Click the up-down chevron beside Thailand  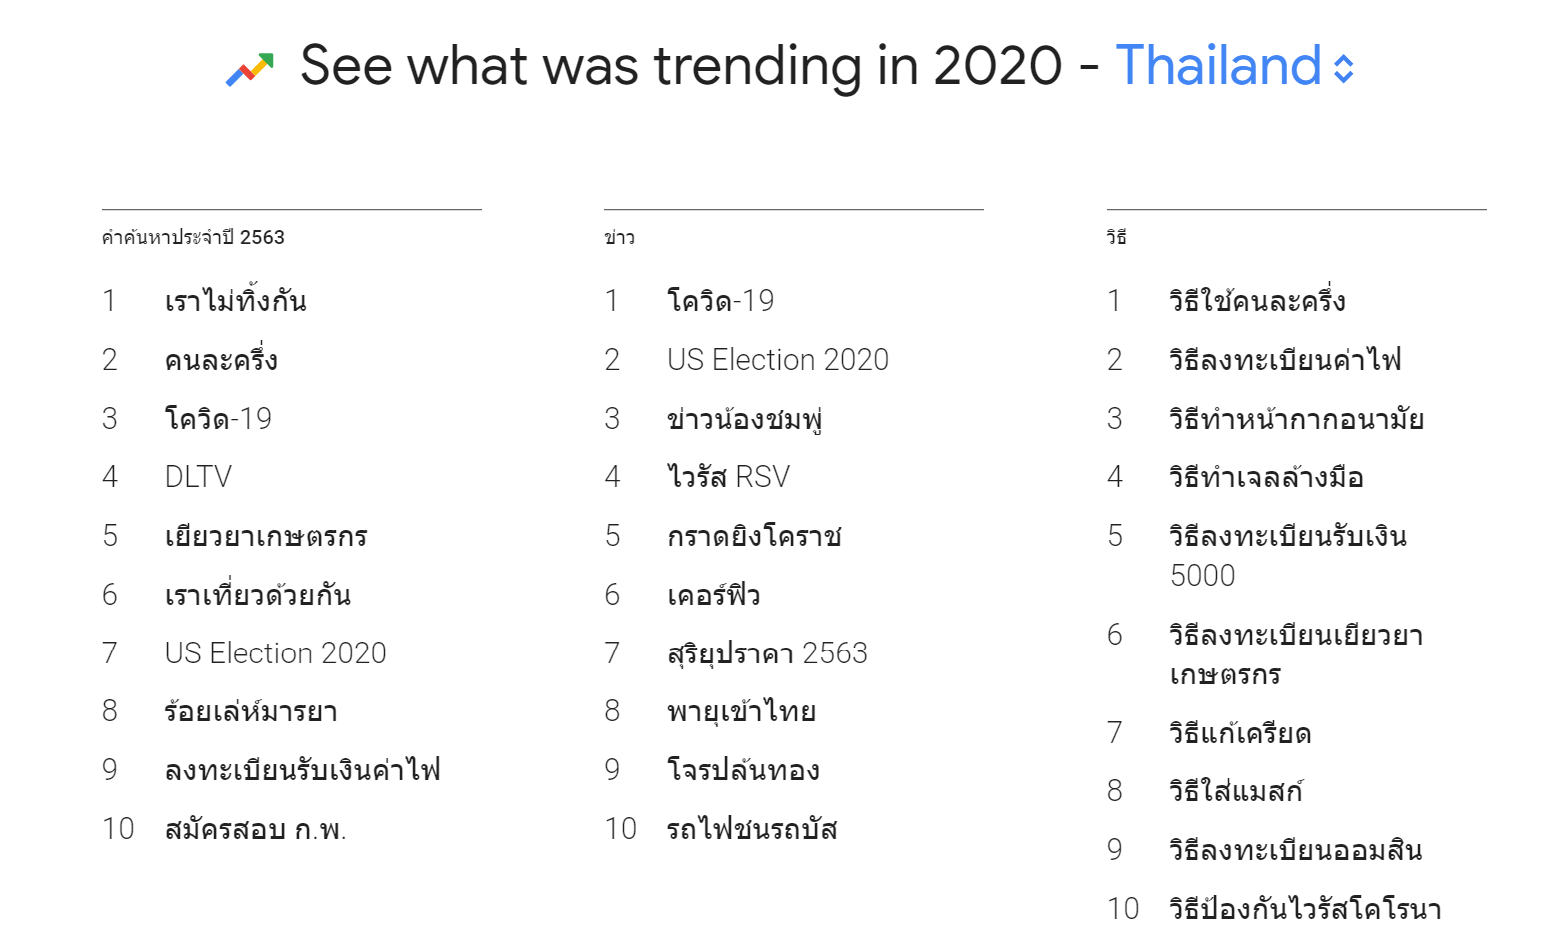1344,68
